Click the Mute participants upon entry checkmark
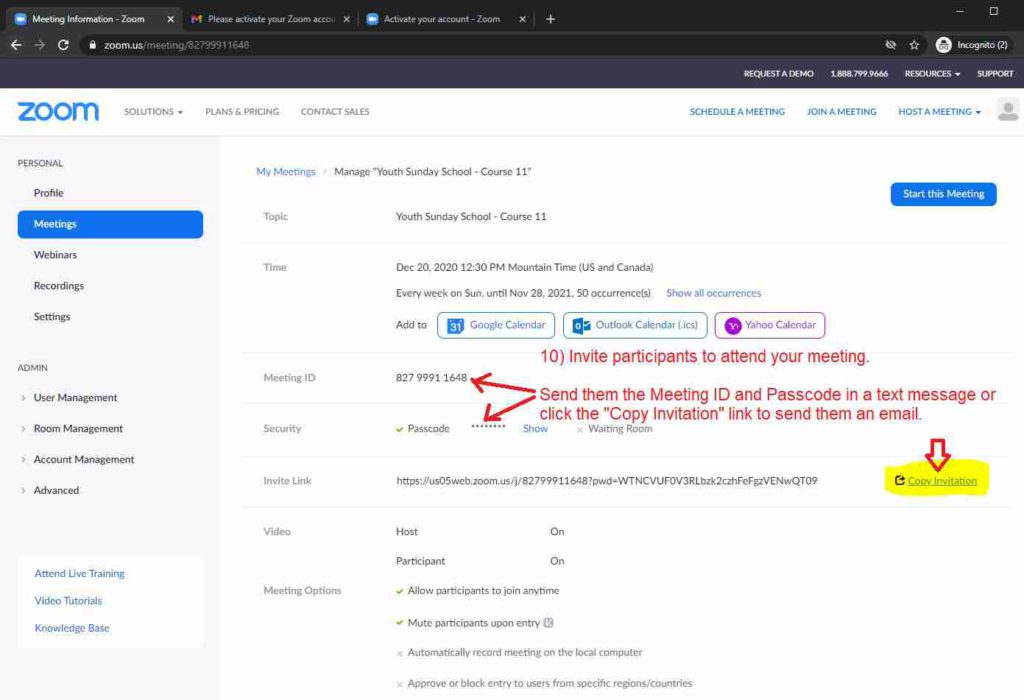 pos(399,624)
